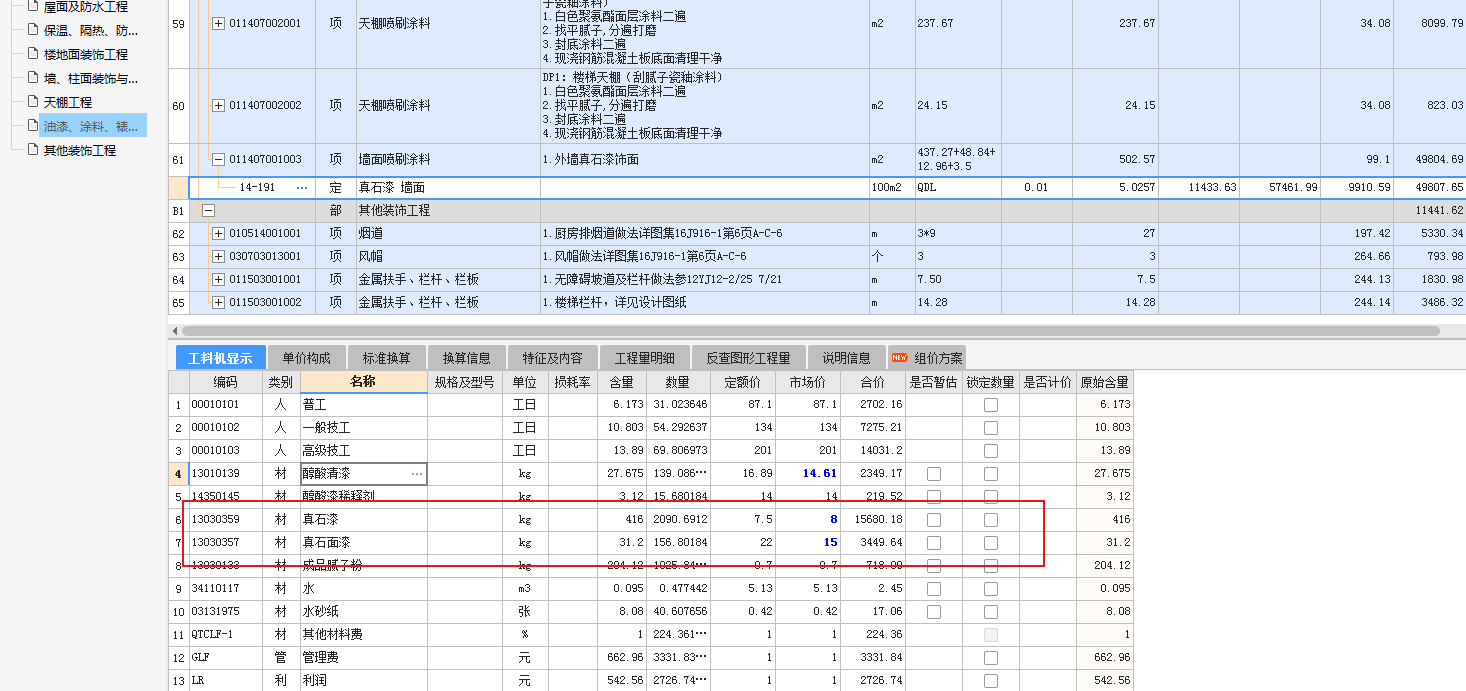
Task: Click total 49804.69 of item 61
Action: pyautogui.click(x=1430, y=159)
